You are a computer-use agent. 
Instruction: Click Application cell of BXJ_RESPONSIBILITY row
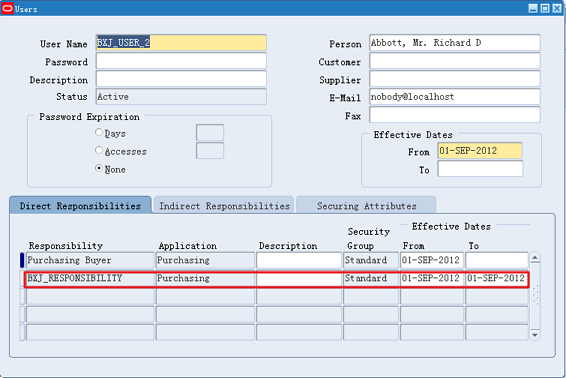point(205,278)
